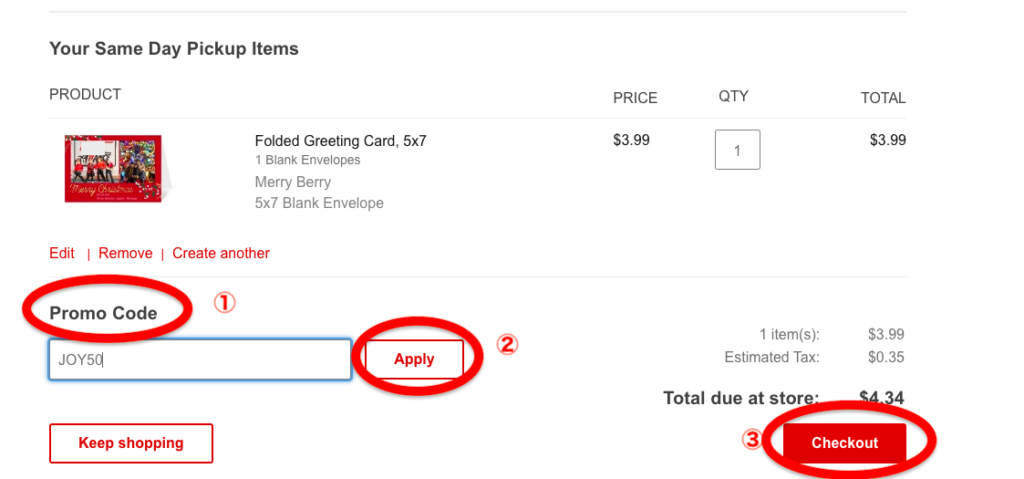Click the red Checkout button
1024x479 pixels.
point(844,442)
